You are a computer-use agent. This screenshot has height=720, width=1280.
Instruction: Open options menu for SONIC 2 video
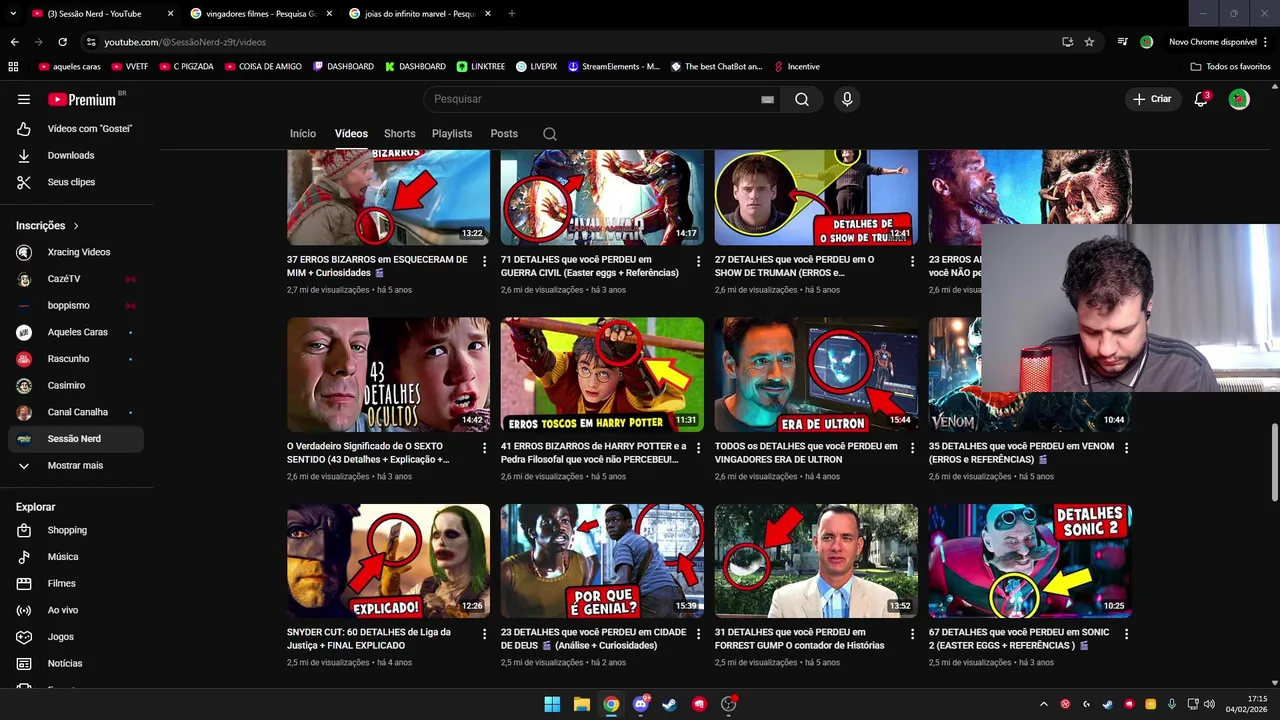coord(1126,634)
